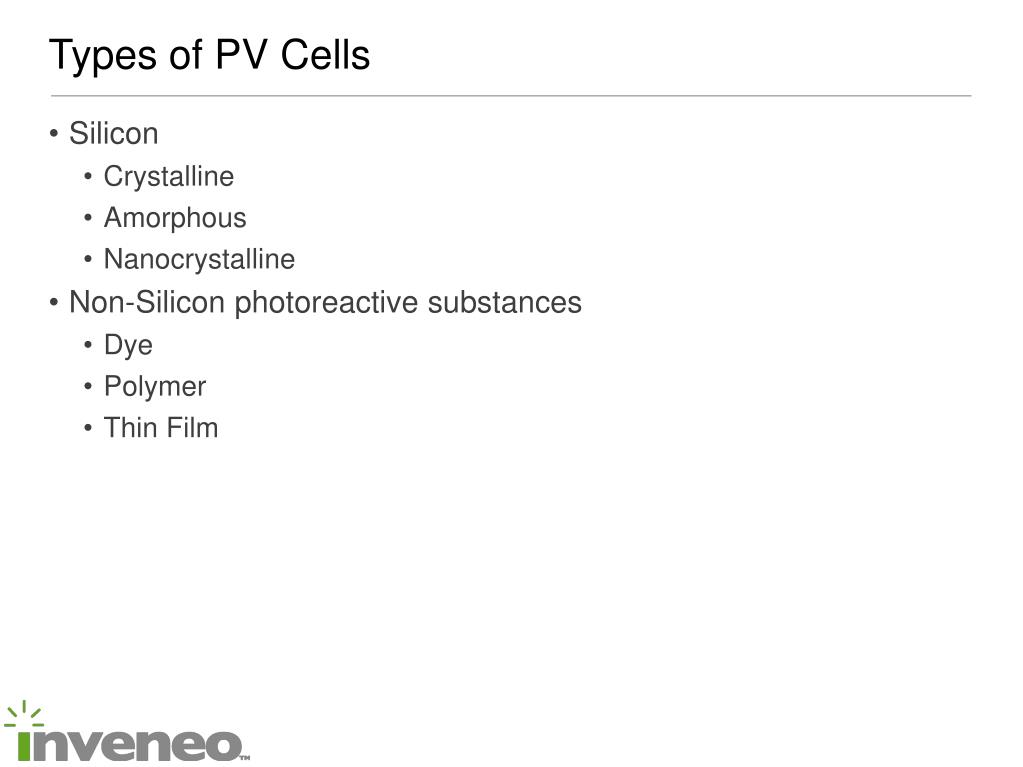Click the Silicon bullet text
Screen dimensions: 1023x767
(114, 133)
